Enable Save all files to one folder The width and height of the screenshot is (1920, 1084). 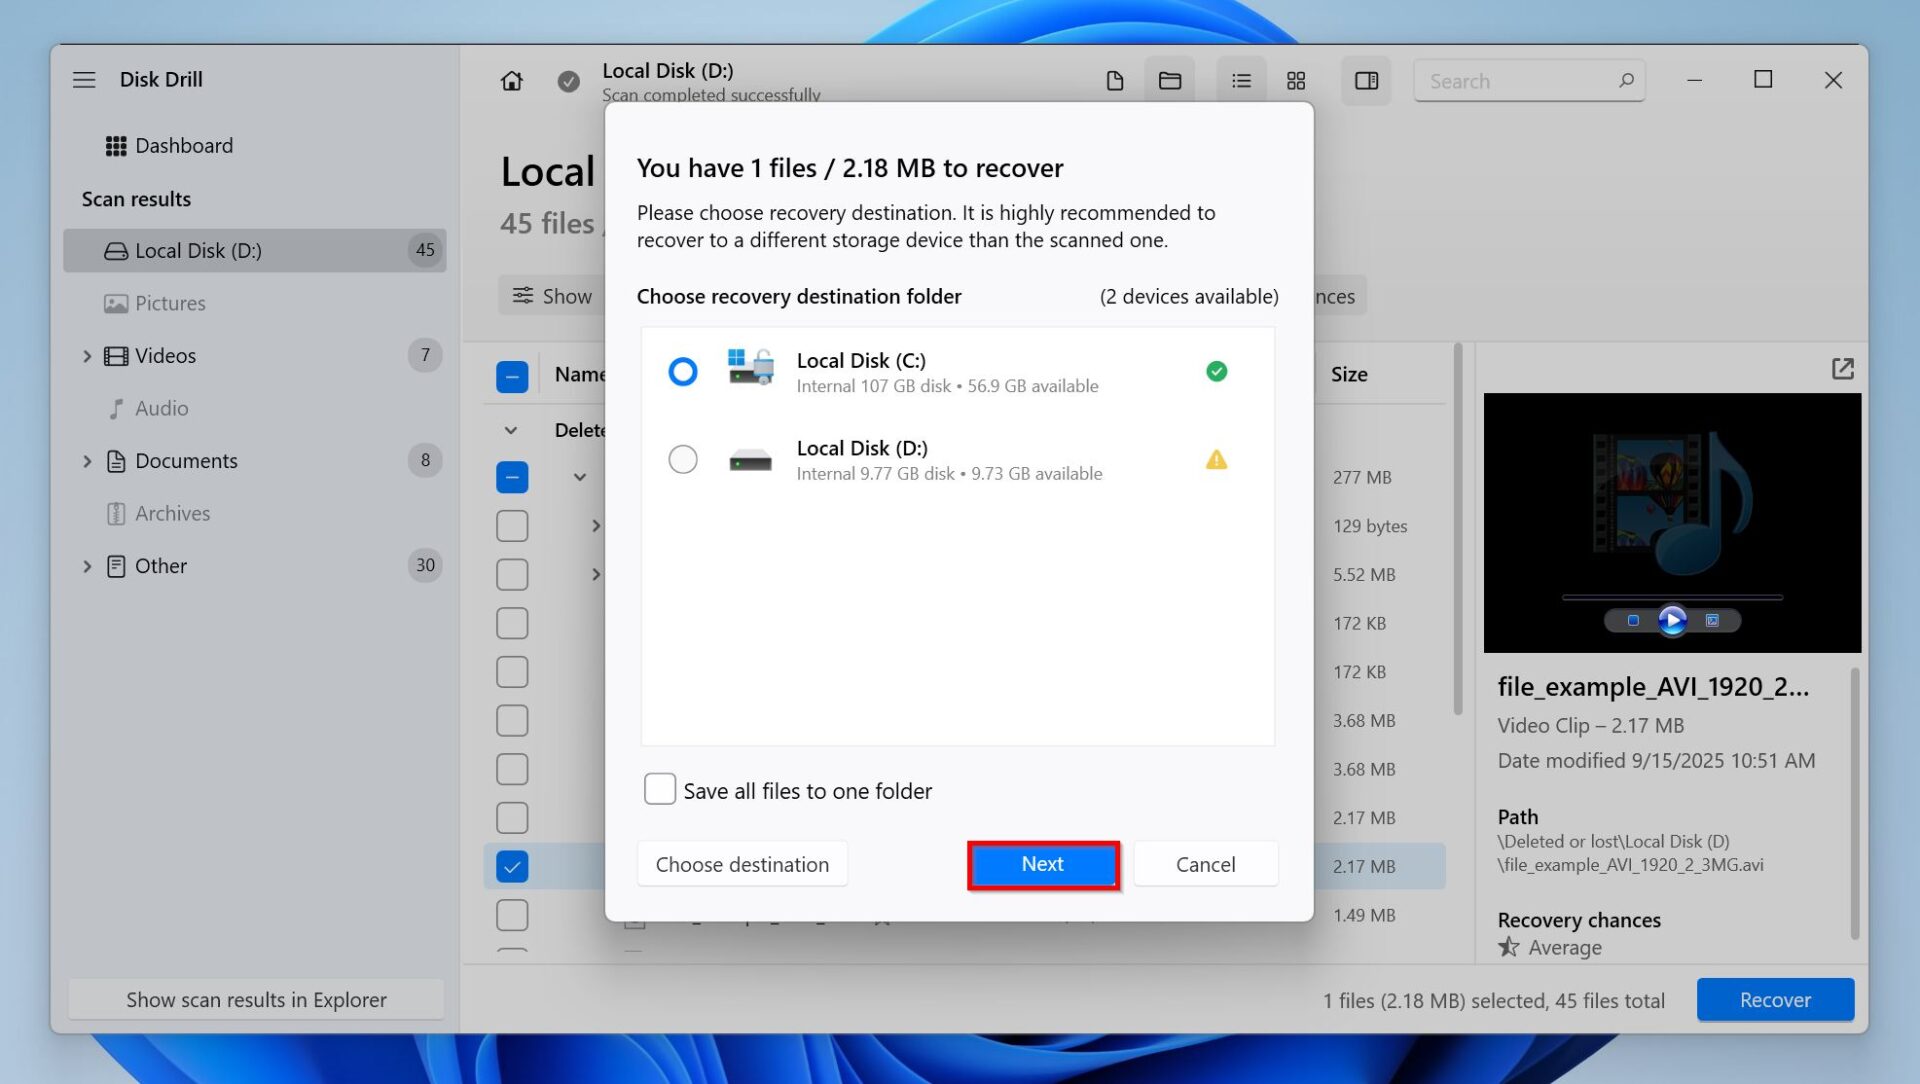click(659, 789)
